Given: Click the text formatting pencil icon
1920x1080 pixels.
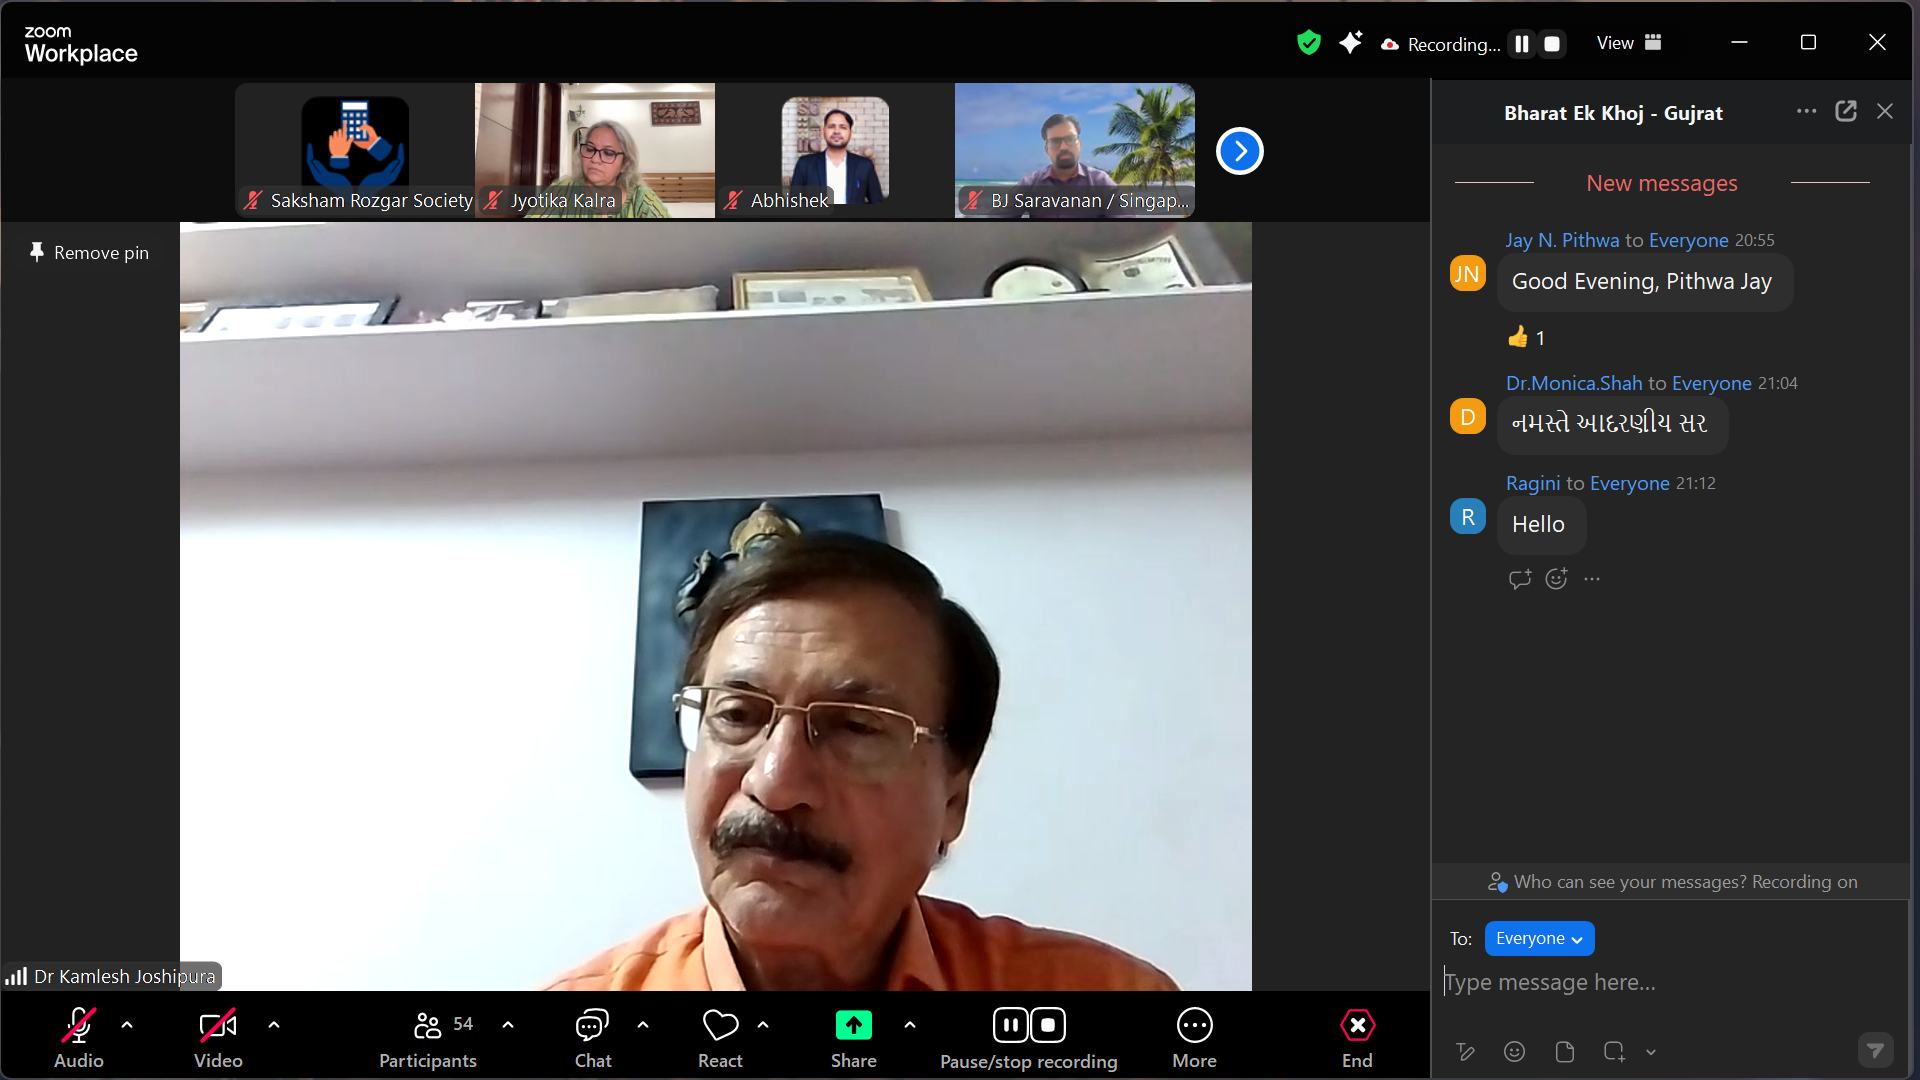Looking at the screenshot, I should pyautogui.click(x=1465, y=1051).
